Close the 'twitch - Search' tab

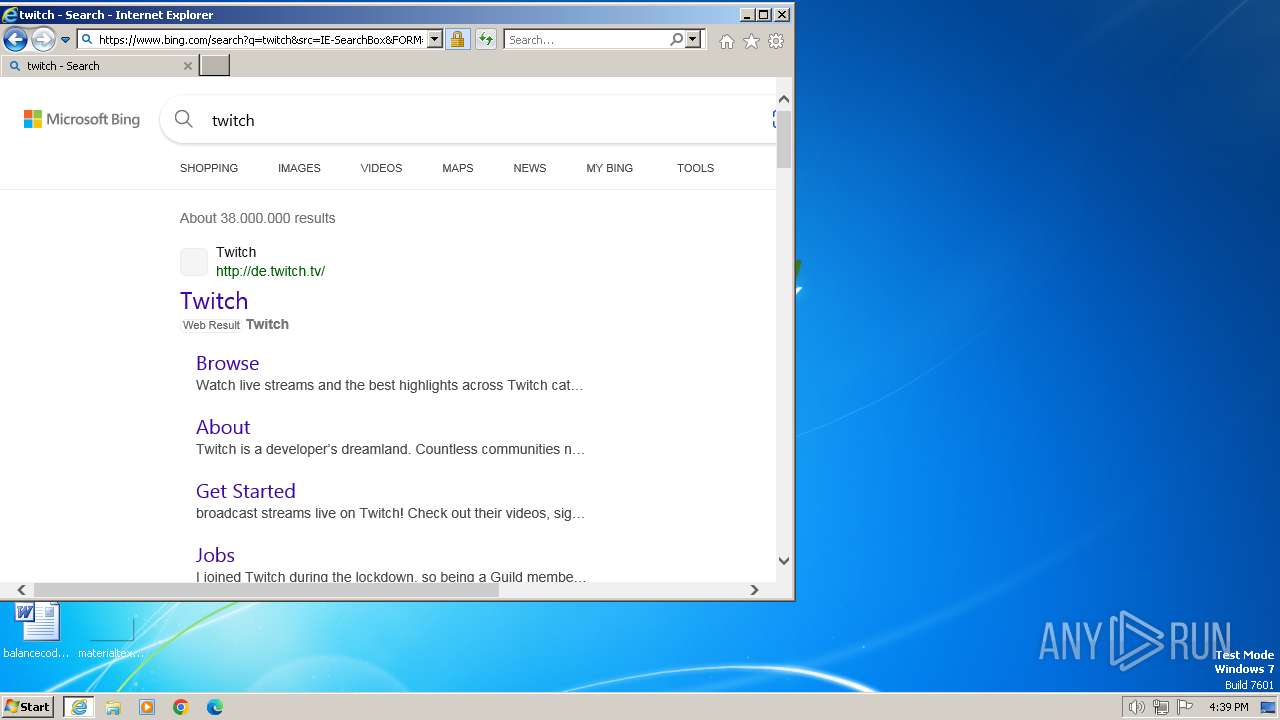pos(187,66)
